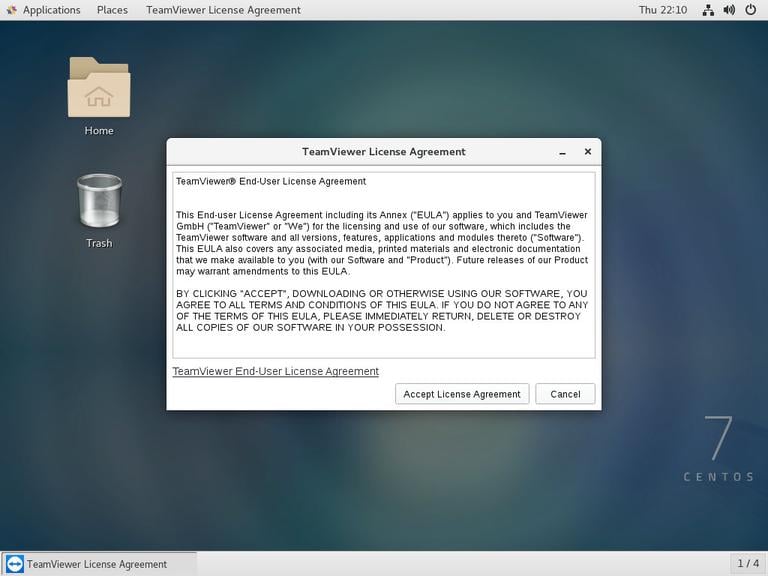The image size is (768, 576).
Task: Select the TeamViewer logo in the bottom taskbar
Action: 14,564
